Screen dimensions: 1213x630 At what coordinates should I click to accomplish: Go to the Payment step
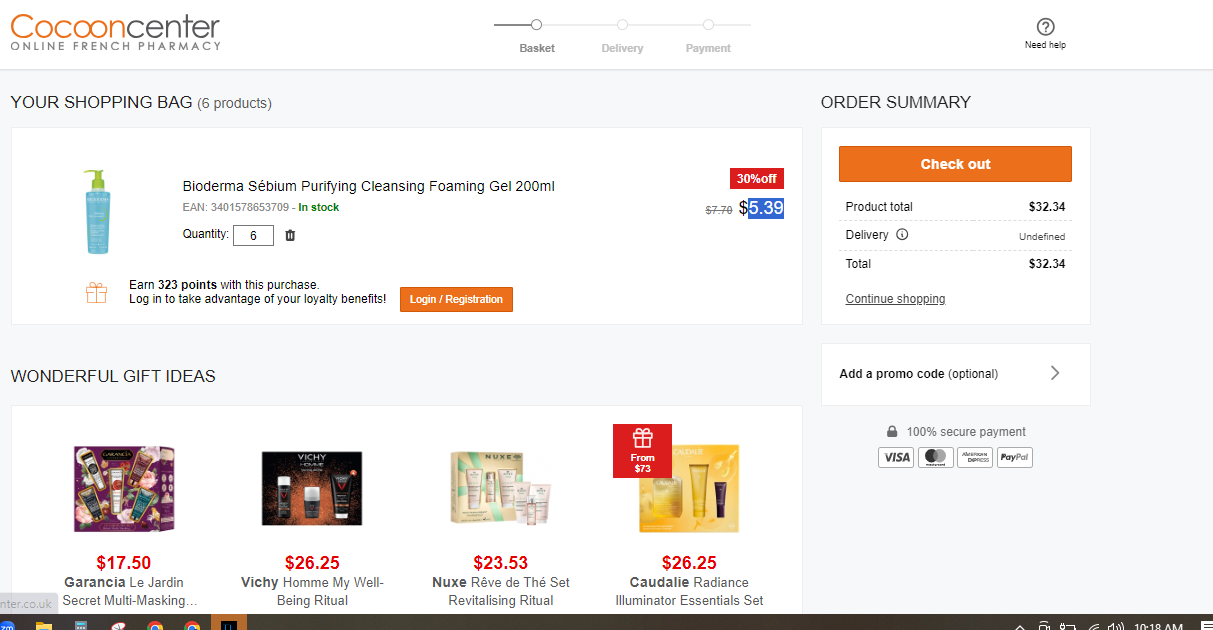[708, 48]
